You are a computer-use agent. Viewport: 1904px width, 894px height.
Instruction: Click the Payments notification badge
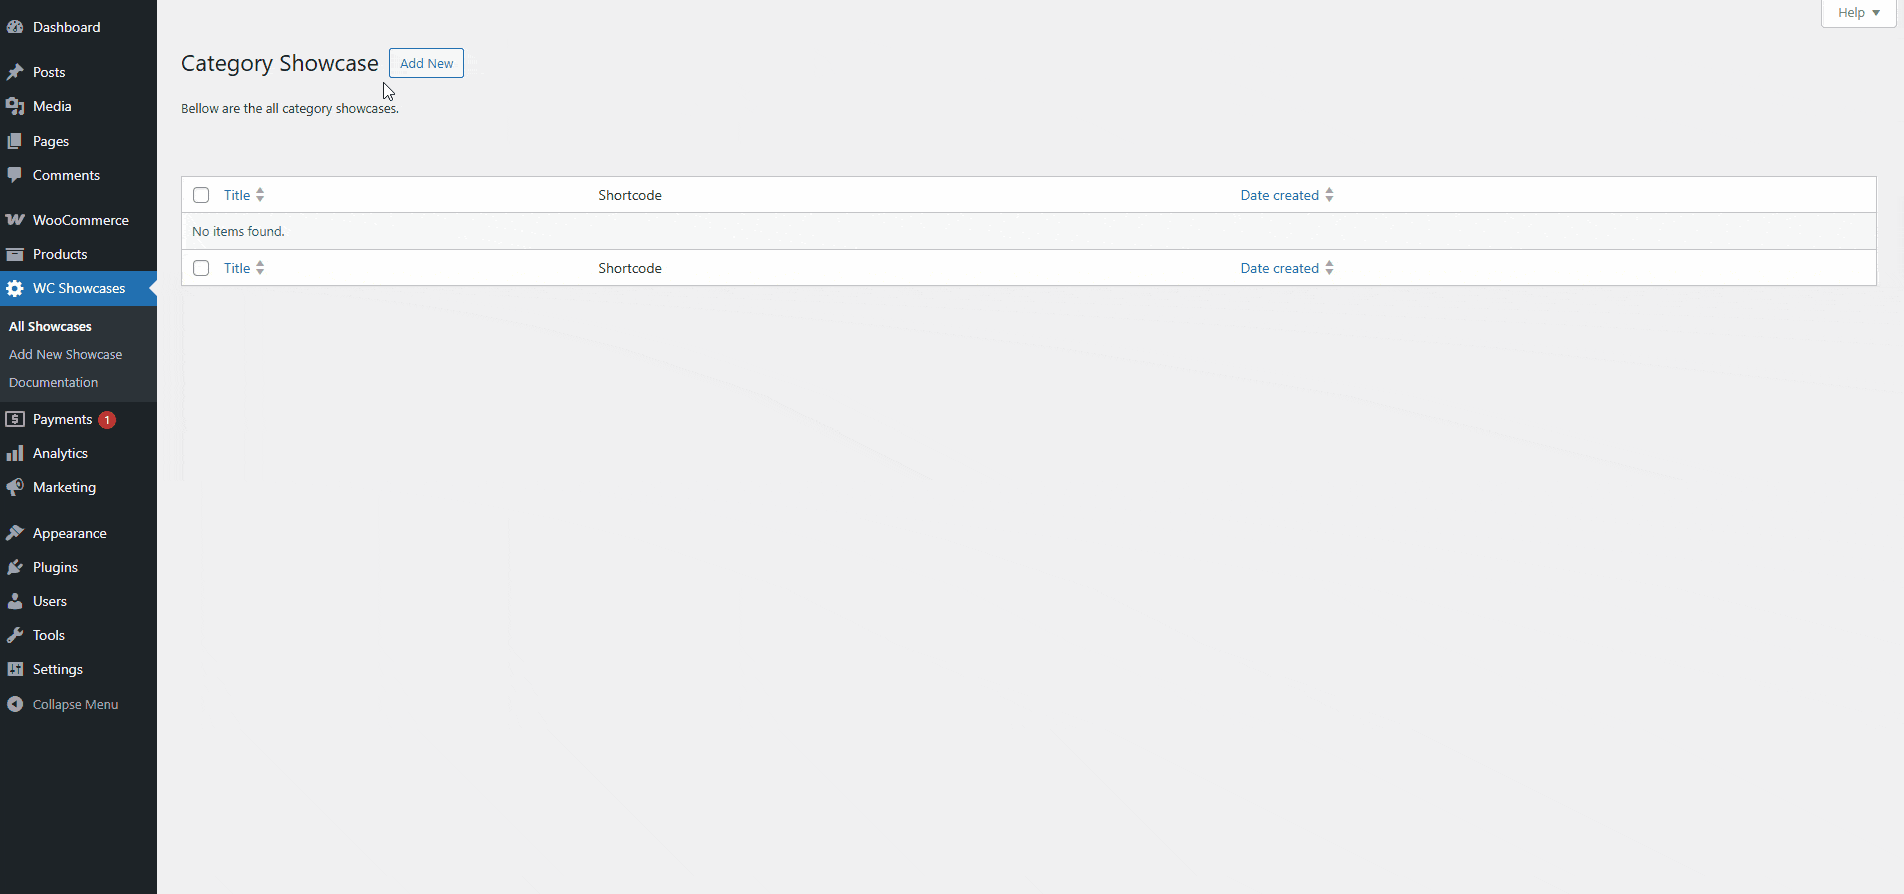coord(107,420)
